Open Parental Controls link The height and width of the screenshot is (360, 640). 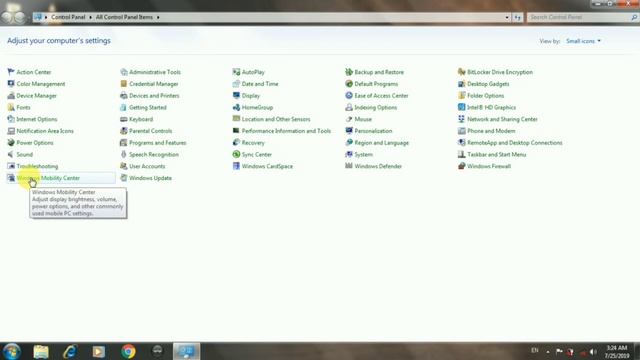[150, 131]
